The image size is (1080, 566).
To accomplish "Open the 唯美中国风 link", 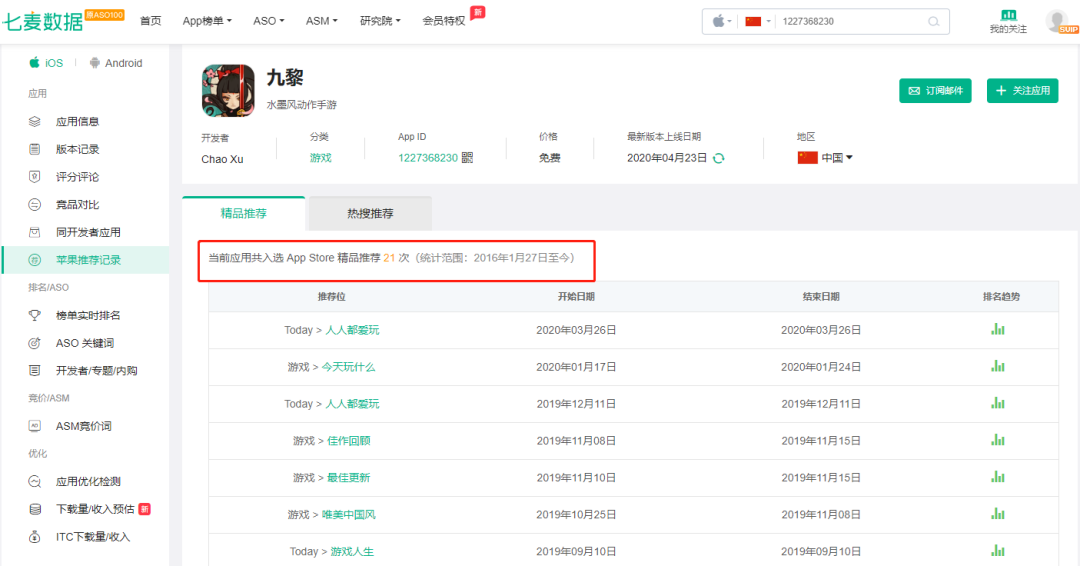I will coord(349,514).
